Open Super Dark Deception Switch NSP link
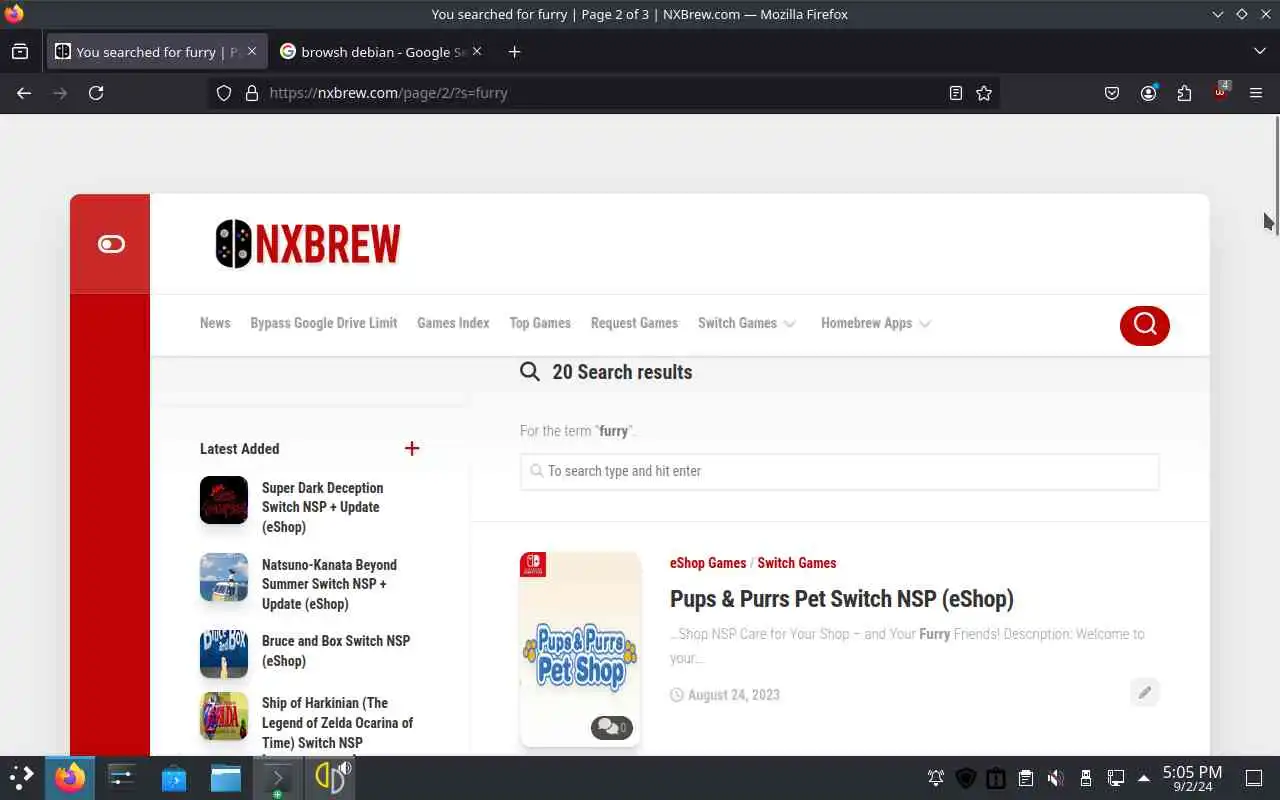The image size is (1280, 800). 323,507
